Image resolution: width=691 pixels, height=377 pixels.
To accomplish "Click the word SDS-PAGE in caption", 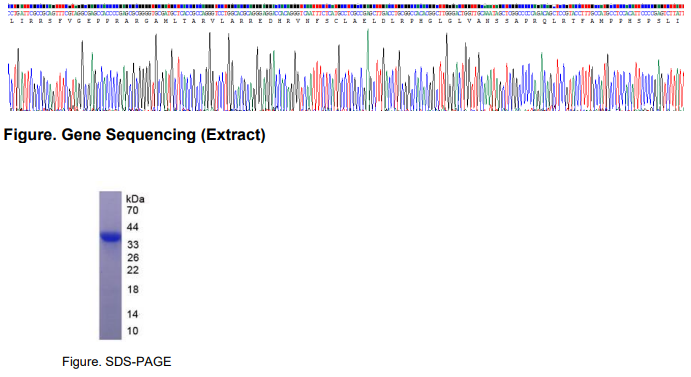I will pyautogui.click(x=138, y=362).
